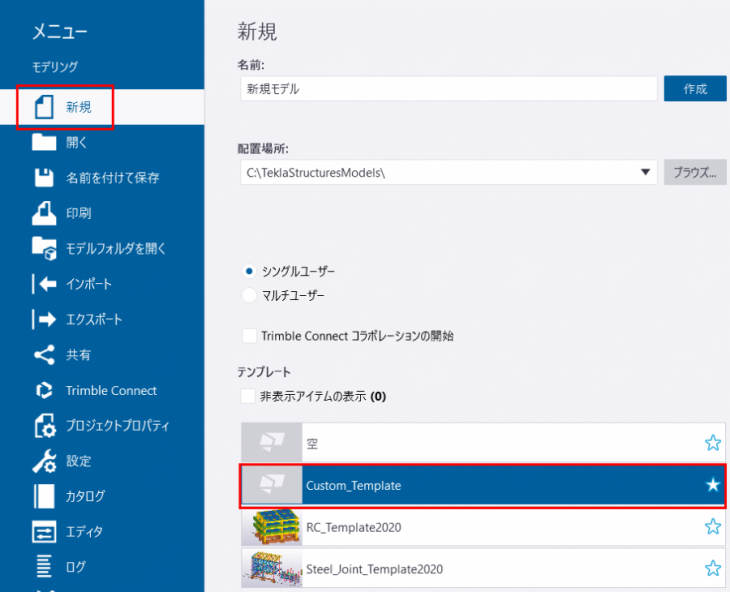Open エディタ menu label
The height and width of the screenshot is (592, 730).
[84, 531]
